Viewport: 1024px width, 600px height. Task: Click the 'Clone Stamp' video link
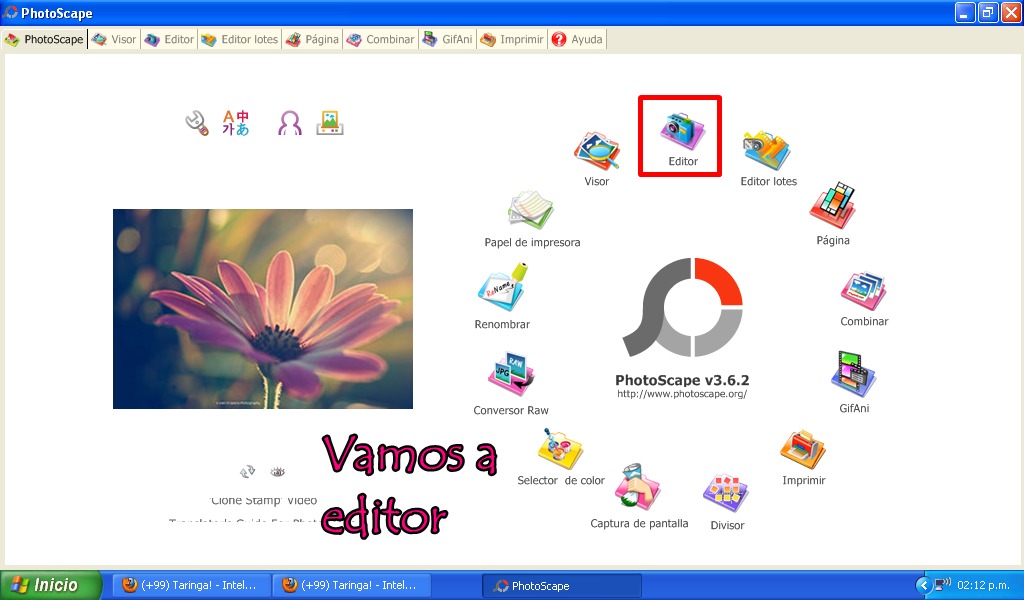tap(264, 500)
